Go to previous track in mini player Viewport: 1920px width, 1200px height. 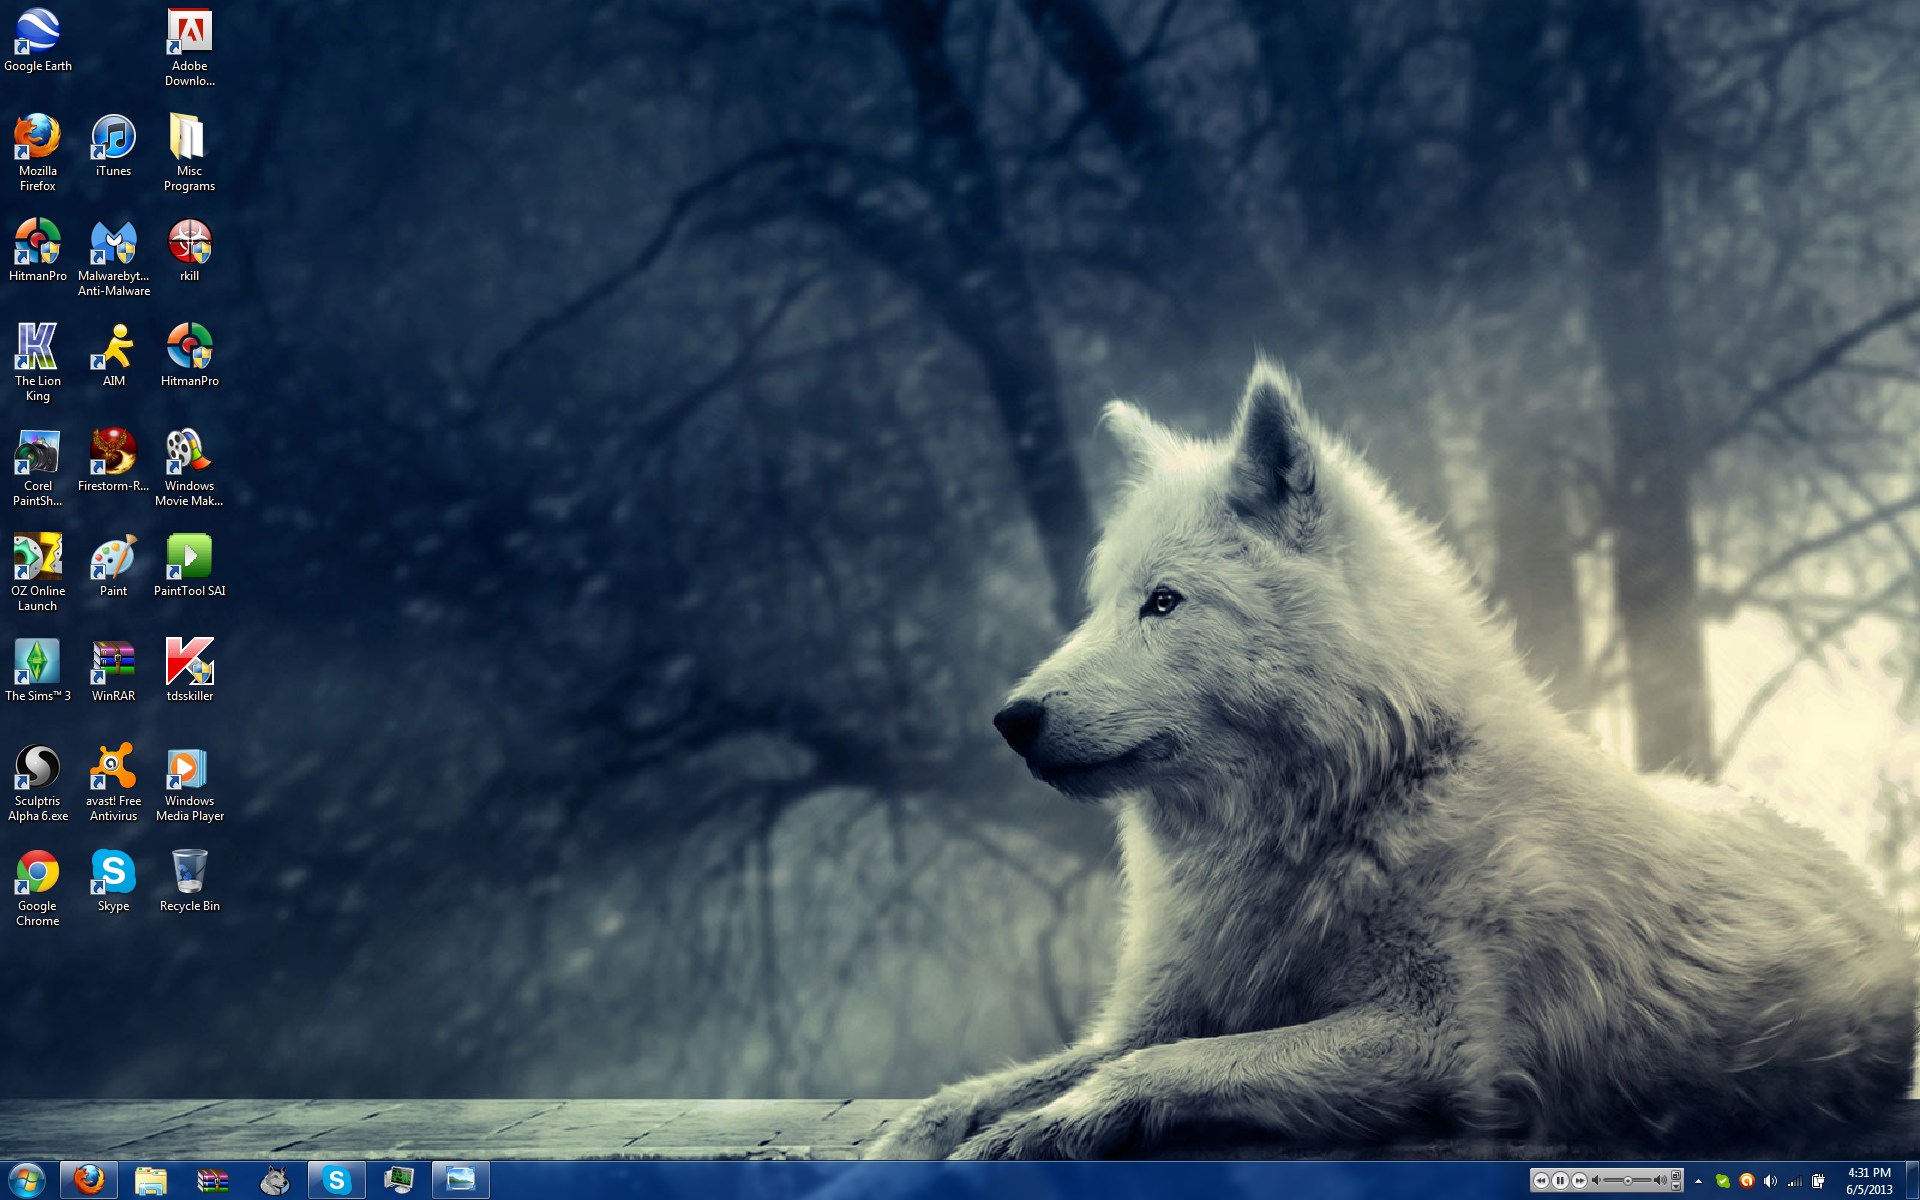(1541, 1180)
